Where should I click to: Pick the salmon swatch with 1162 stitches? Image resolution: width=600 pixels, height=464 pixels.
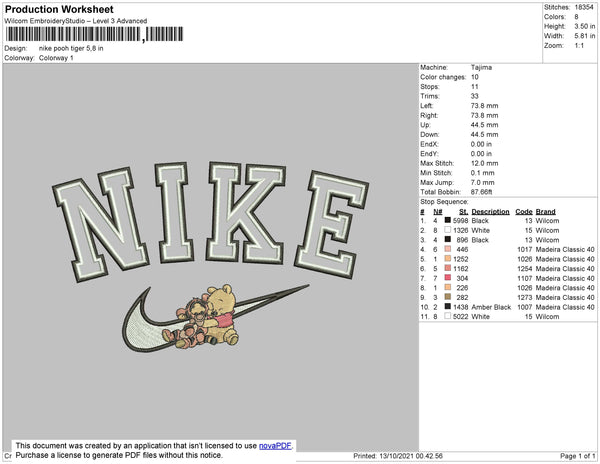(447, 268)
